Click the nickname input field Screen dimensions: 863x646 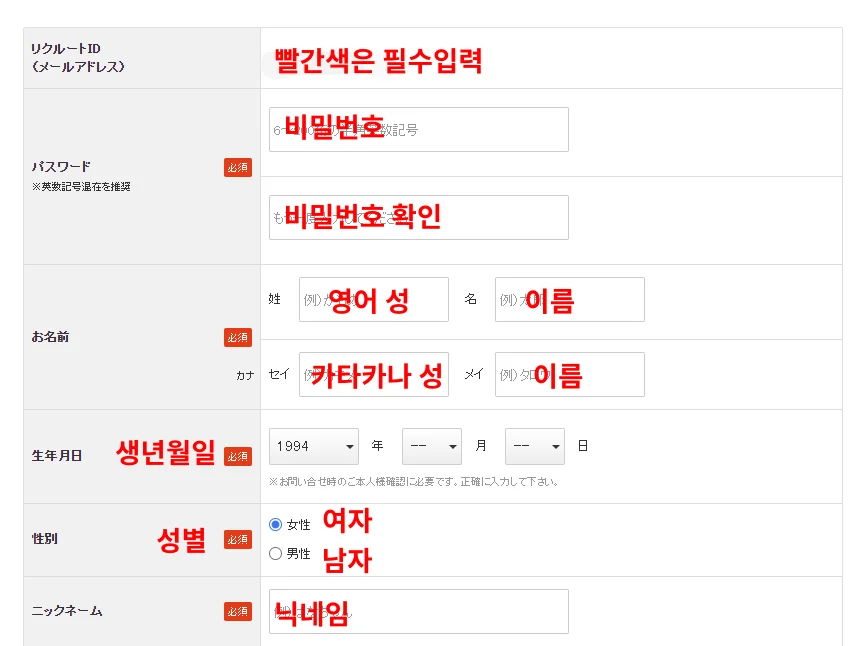tap(418, 612)
